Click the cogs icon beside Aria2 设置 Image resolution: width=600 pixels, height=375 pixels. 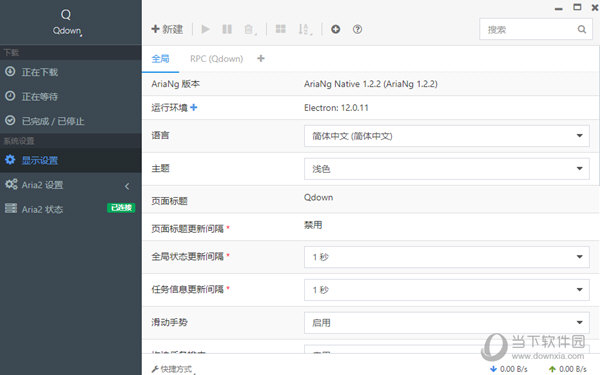coord(11,184)
